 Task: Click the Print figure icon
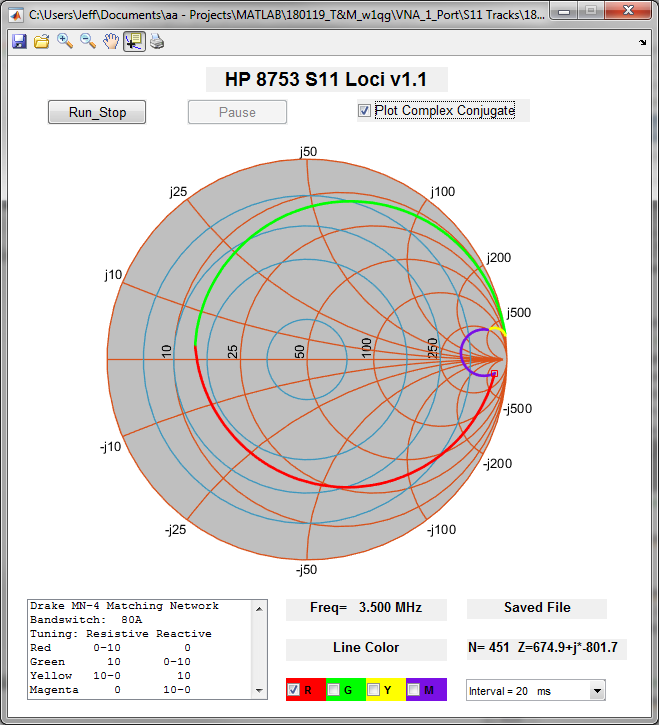pos(157,42)
